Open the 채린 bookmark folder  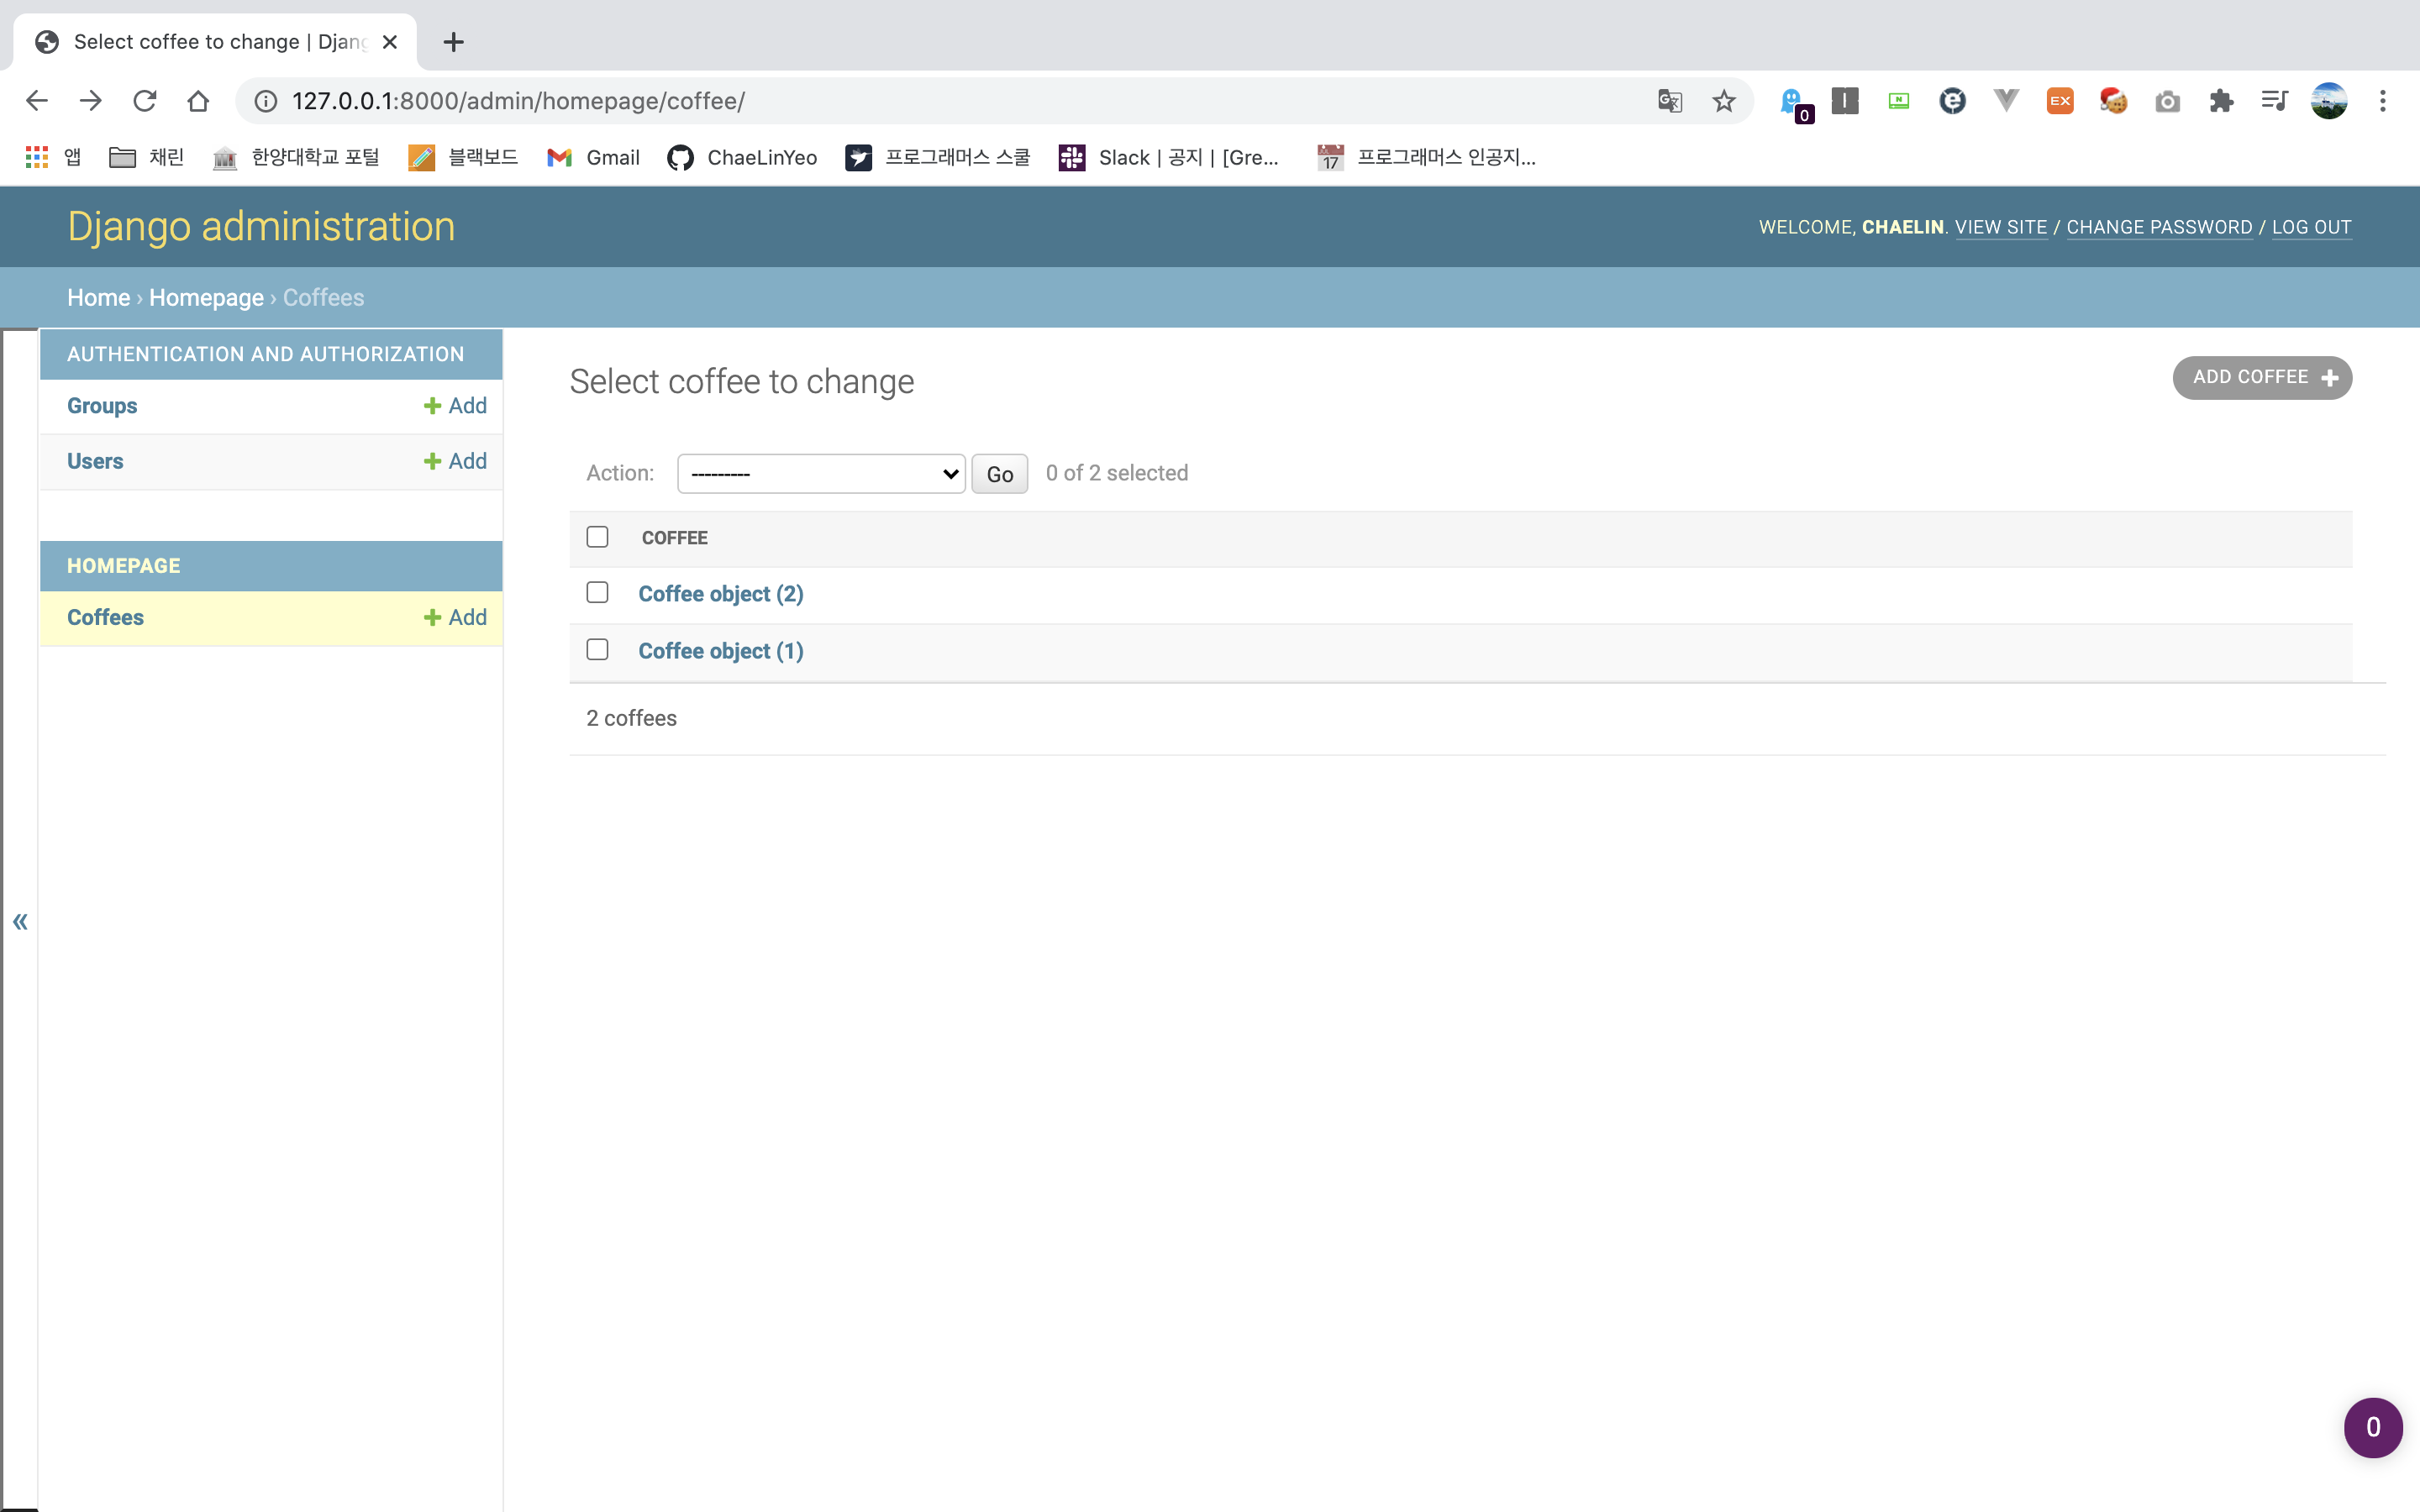point(146,157)
